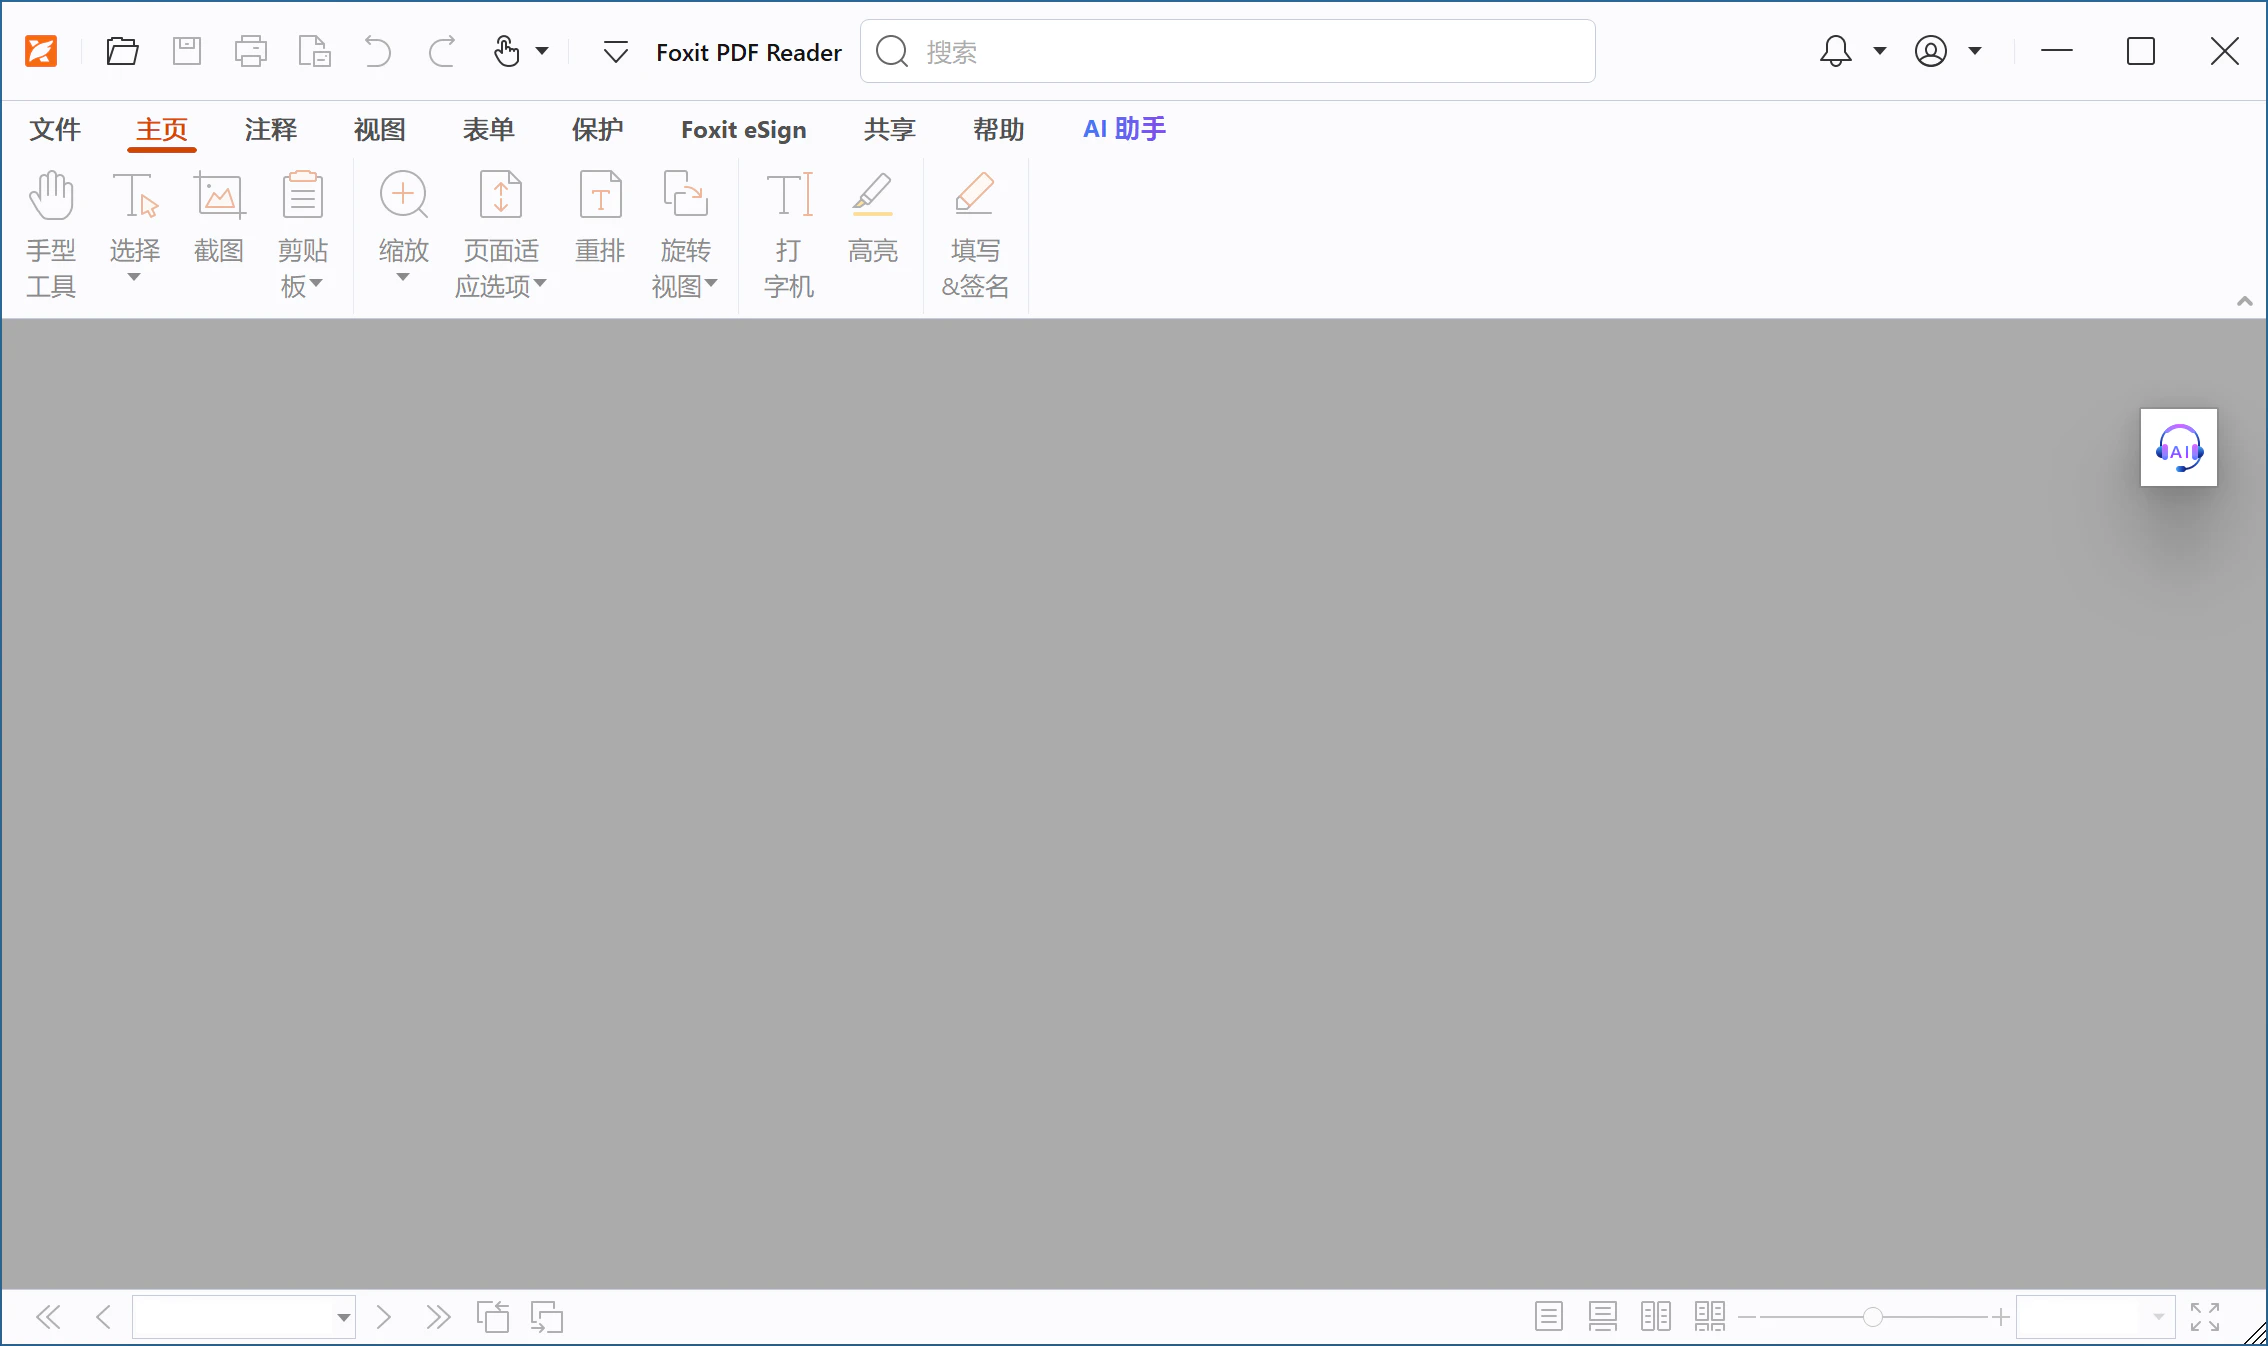The image size is (2268, 1346).
Task: Switch to the 保护 tab
Action: click(x=598, y=129)
